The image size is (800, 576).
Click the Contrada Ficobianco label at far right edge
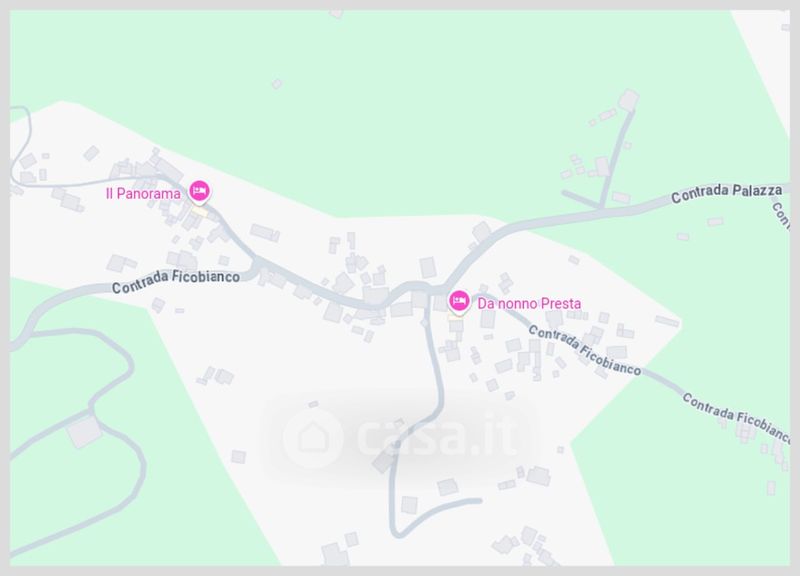point(737,417)
